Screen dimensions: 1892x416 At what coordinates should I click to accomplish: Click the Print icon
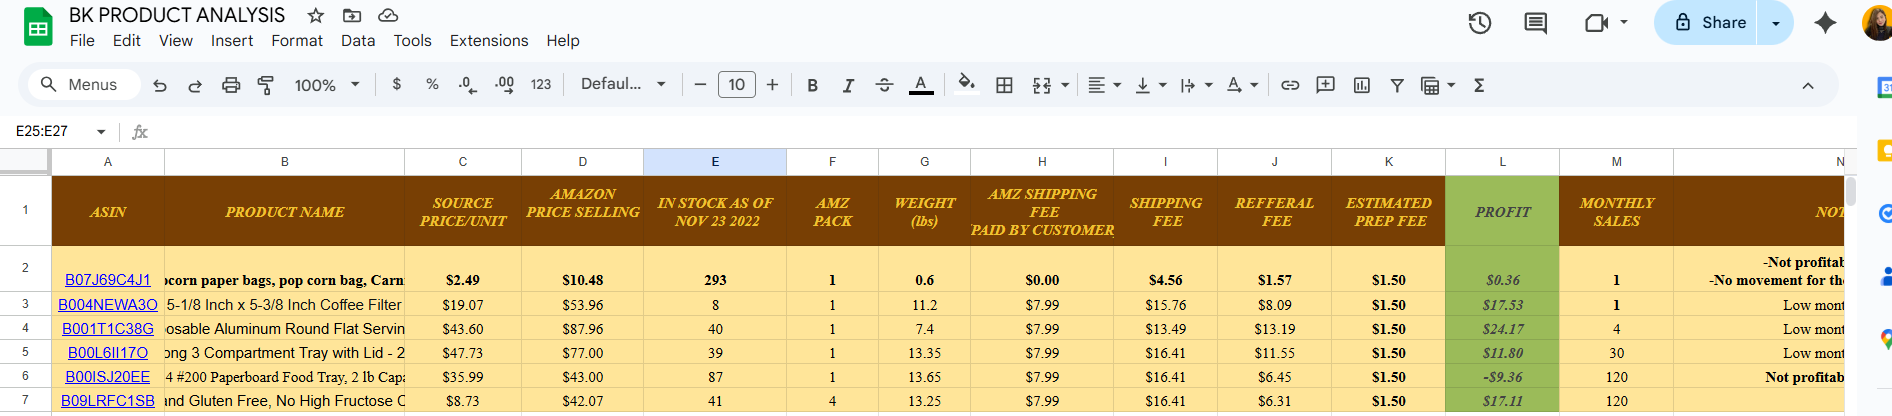tap(231, 86)
